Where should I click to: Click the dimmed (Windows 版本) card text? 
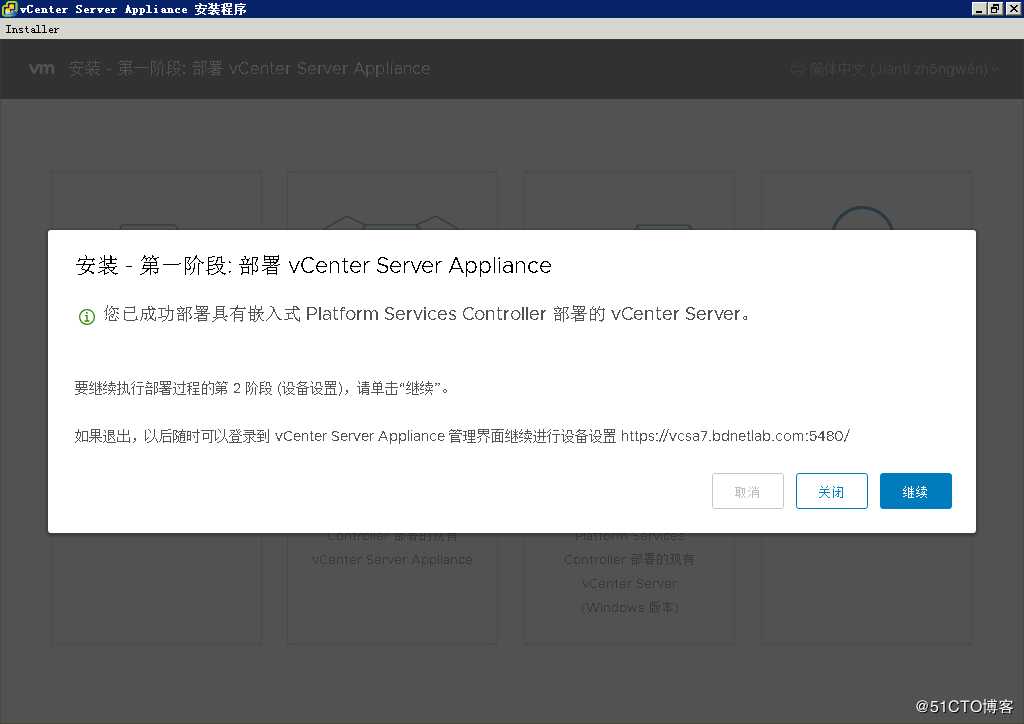click(630, 607)
